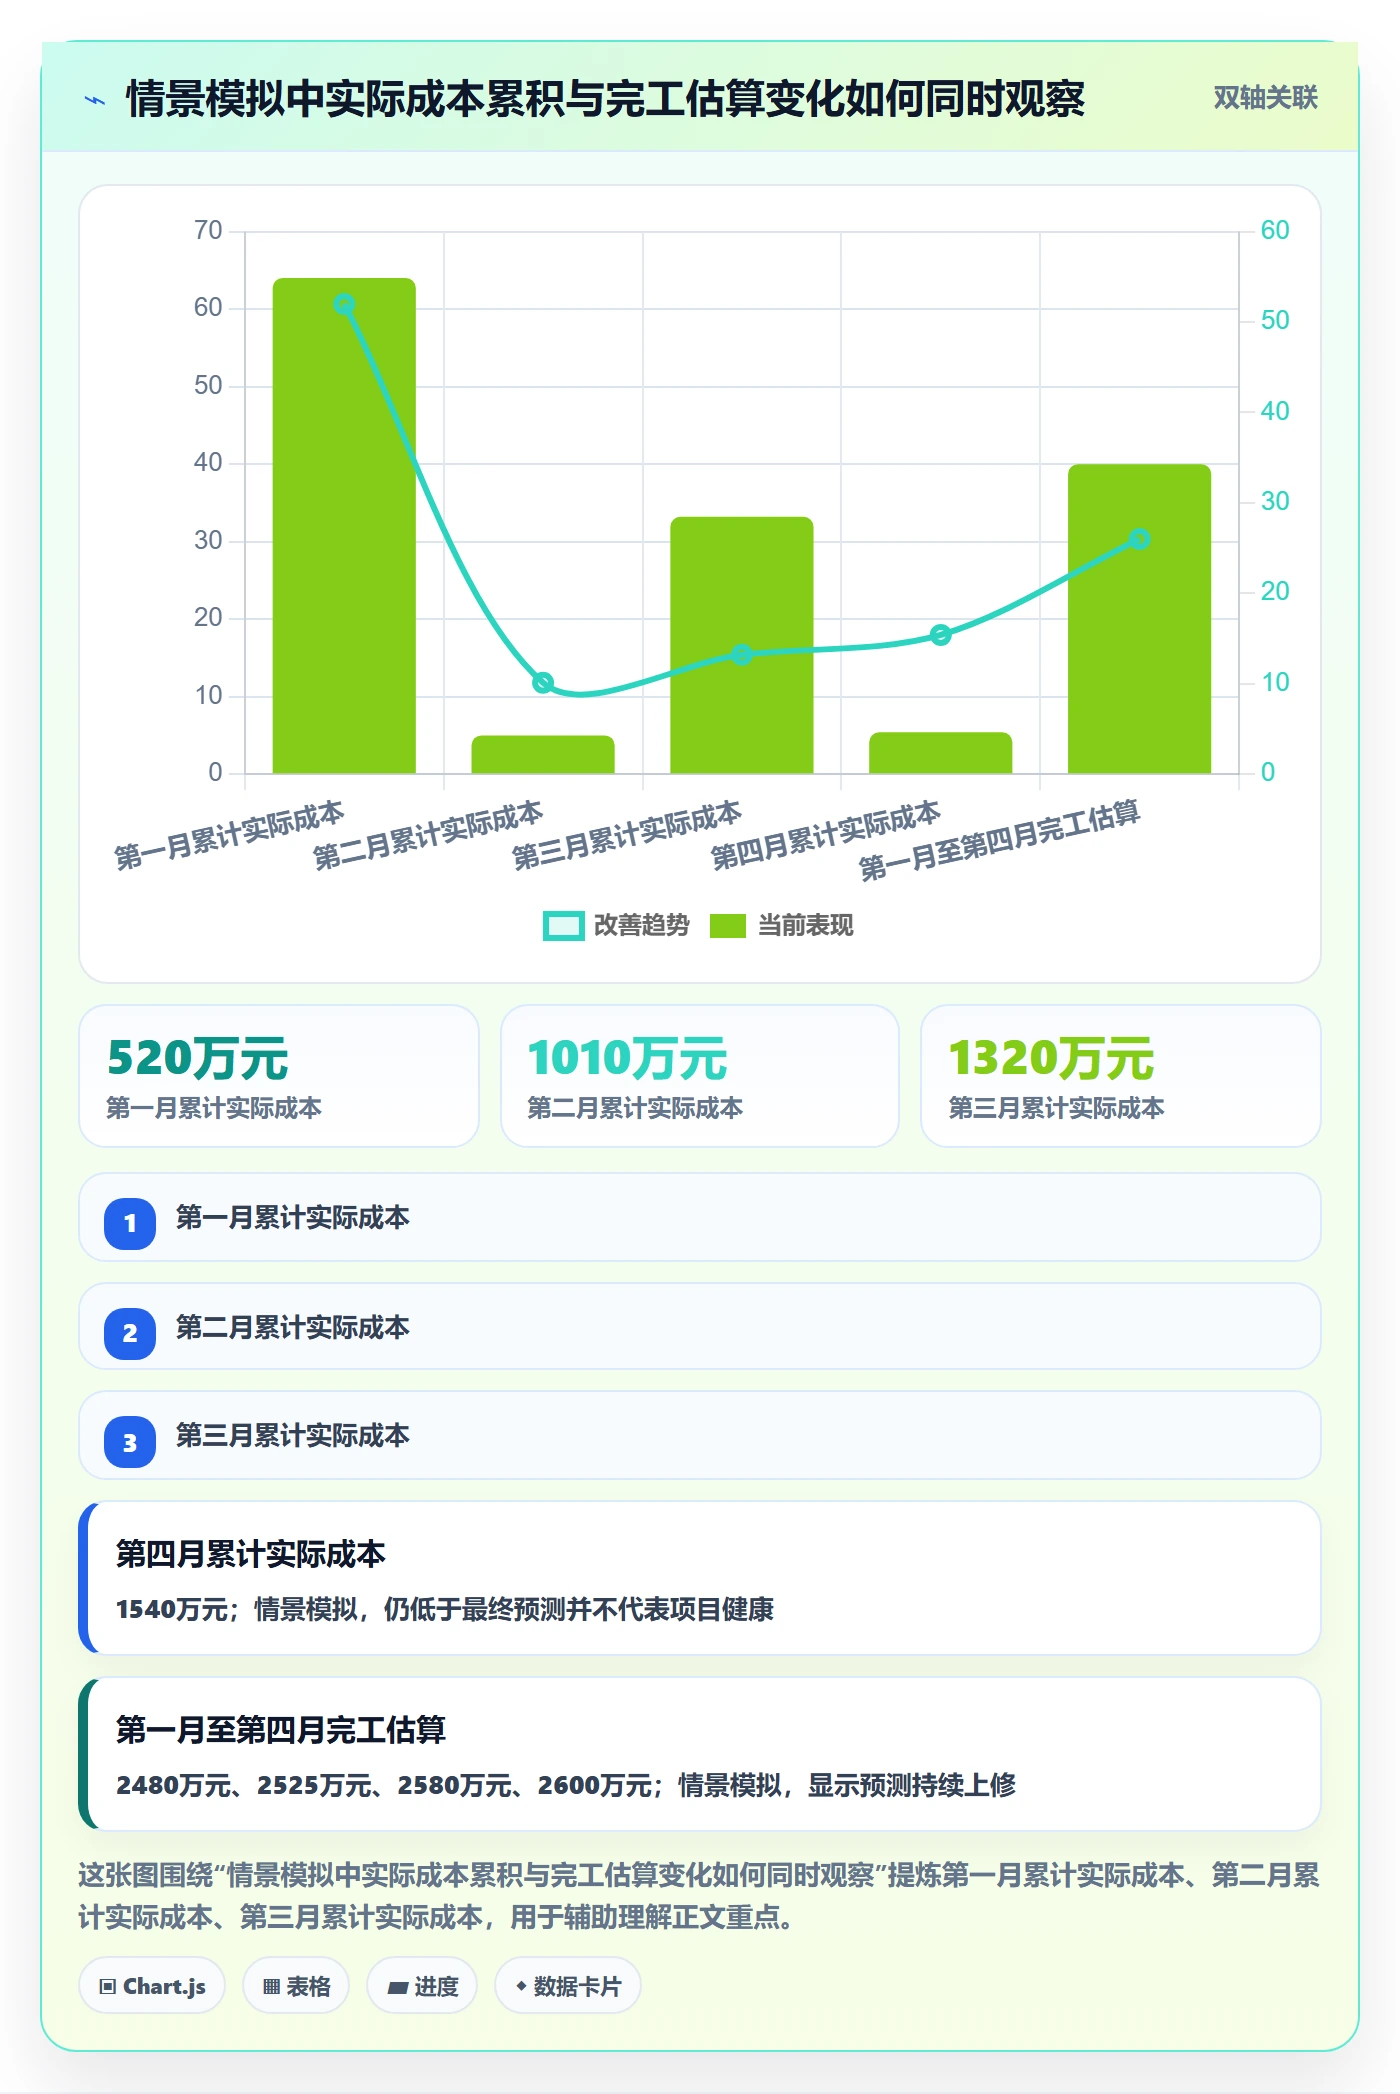Screen dimensions: 1400x2094
Task: Select the 1320万元 data card
Action: point(1121,1076)
